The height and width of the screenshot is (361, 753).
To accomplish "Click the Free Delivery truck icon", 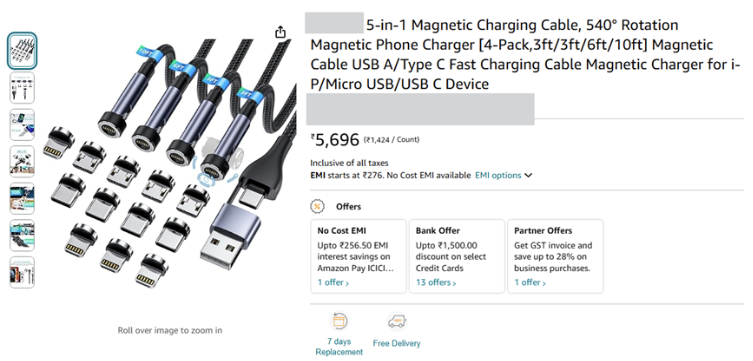I will [x=397, y=321].
